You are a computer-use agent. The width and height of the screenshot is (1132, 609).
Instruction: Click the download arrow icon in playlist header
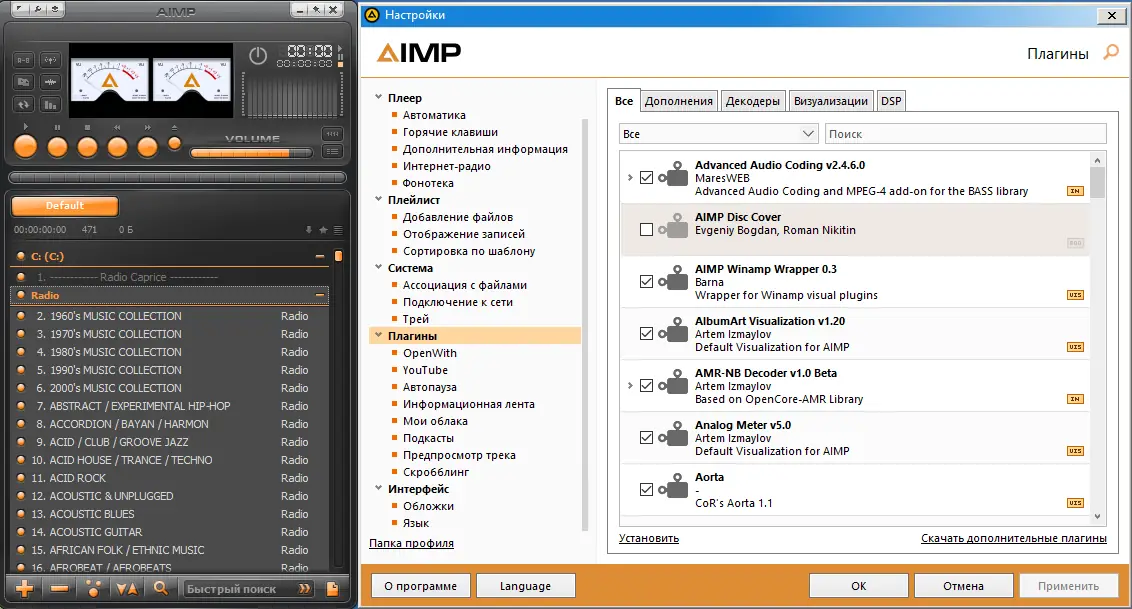pyautogui.click(x=309, y=229)
